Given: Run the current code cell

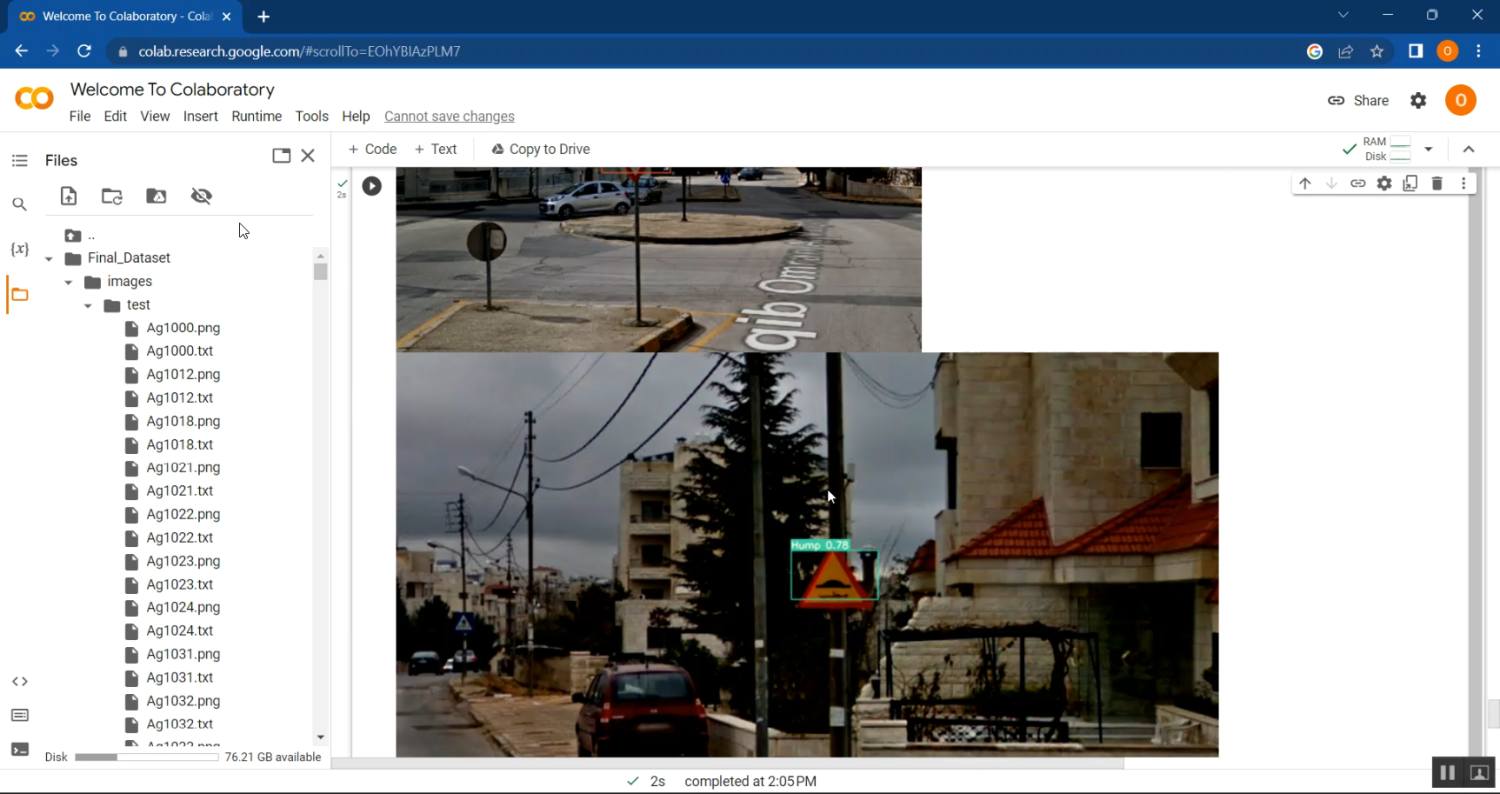Looking at the screenshot, I should [371, 186].
